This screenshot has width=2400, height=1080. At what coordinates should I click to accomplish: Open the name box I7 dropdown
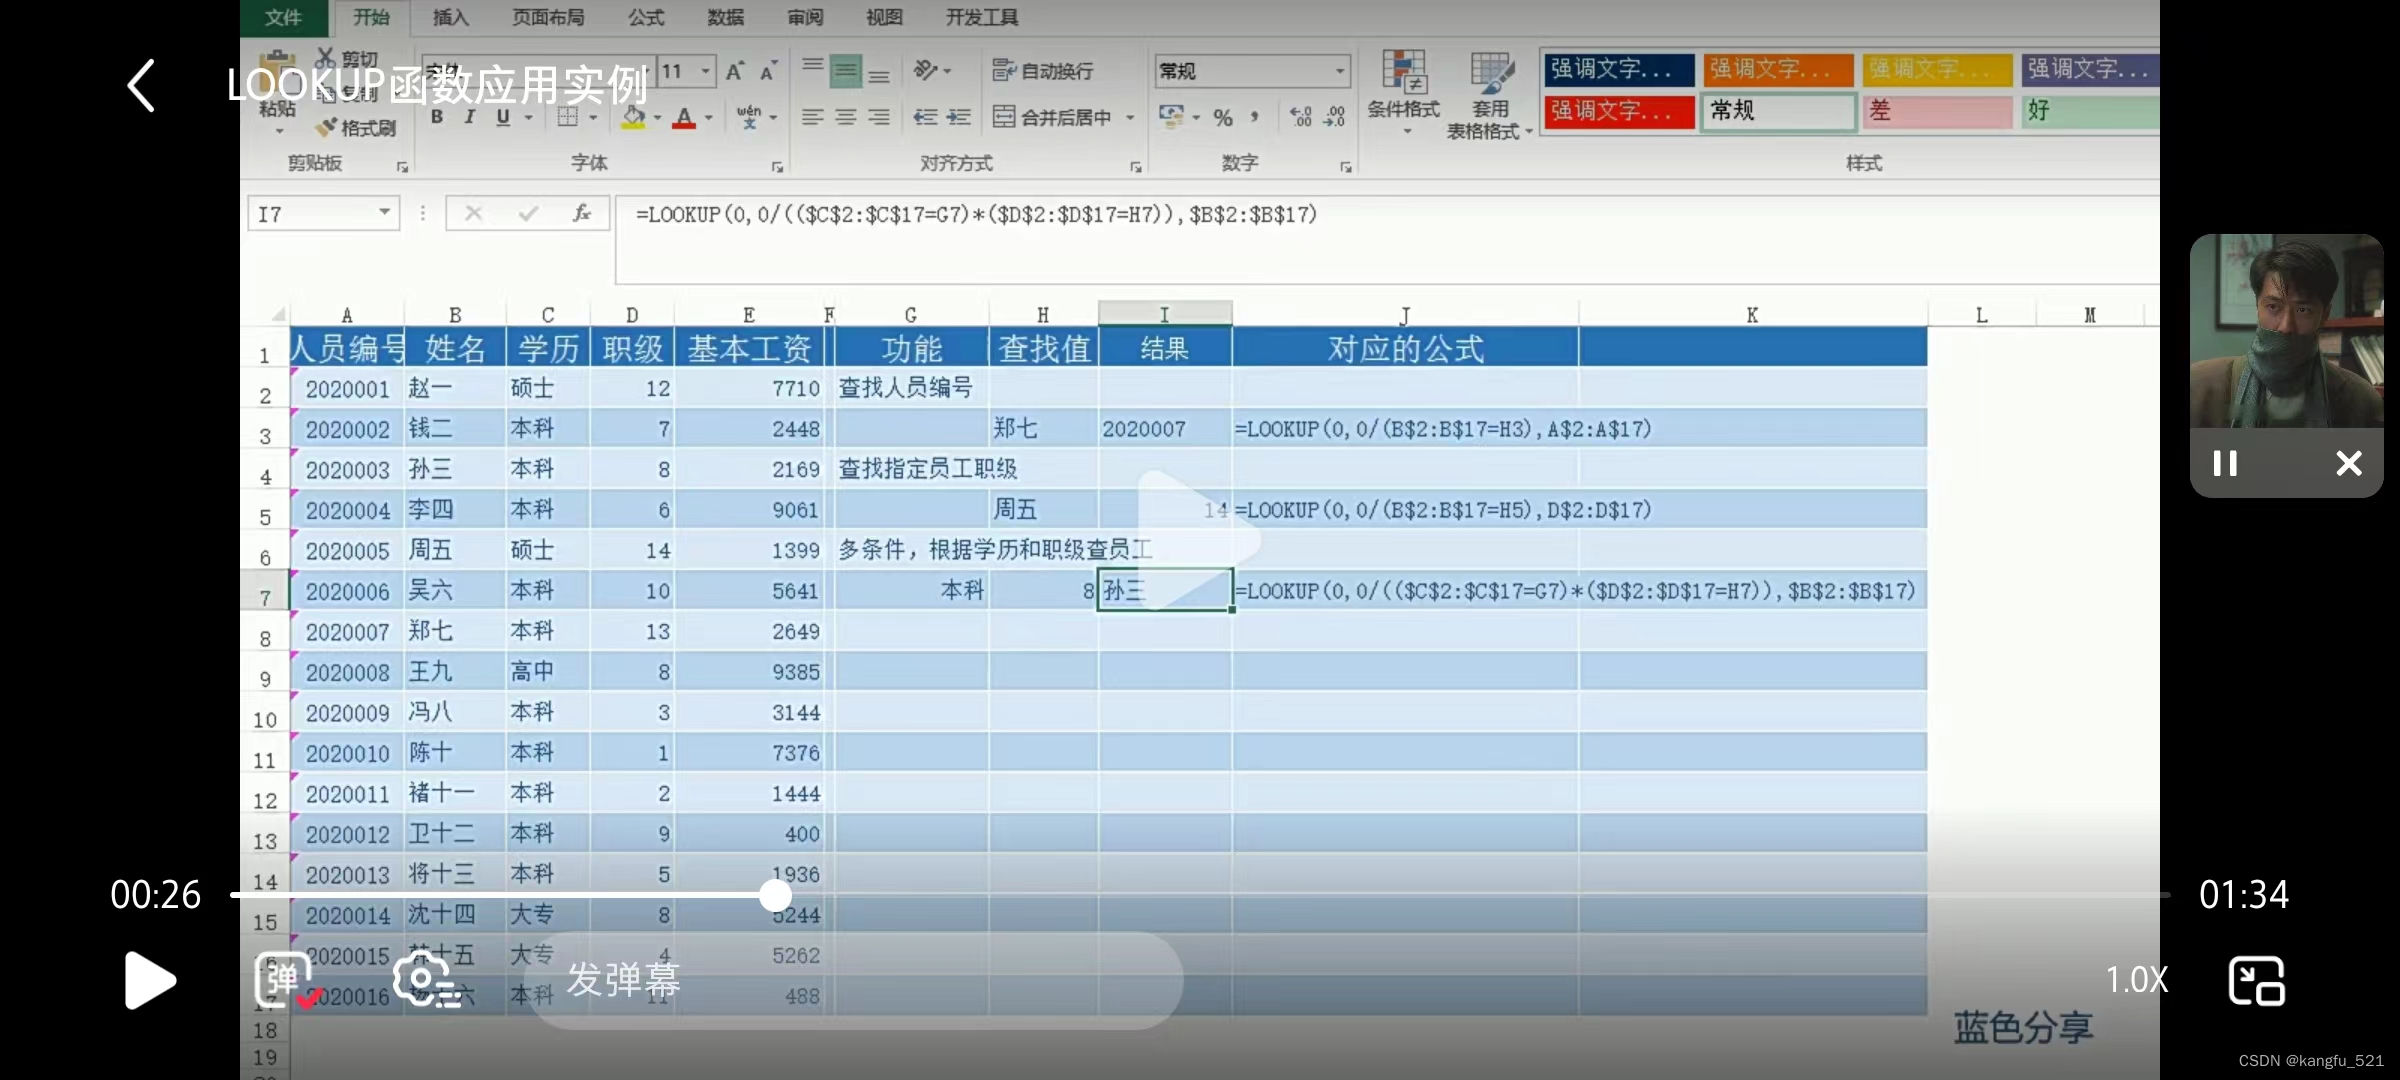click(384, 212)
